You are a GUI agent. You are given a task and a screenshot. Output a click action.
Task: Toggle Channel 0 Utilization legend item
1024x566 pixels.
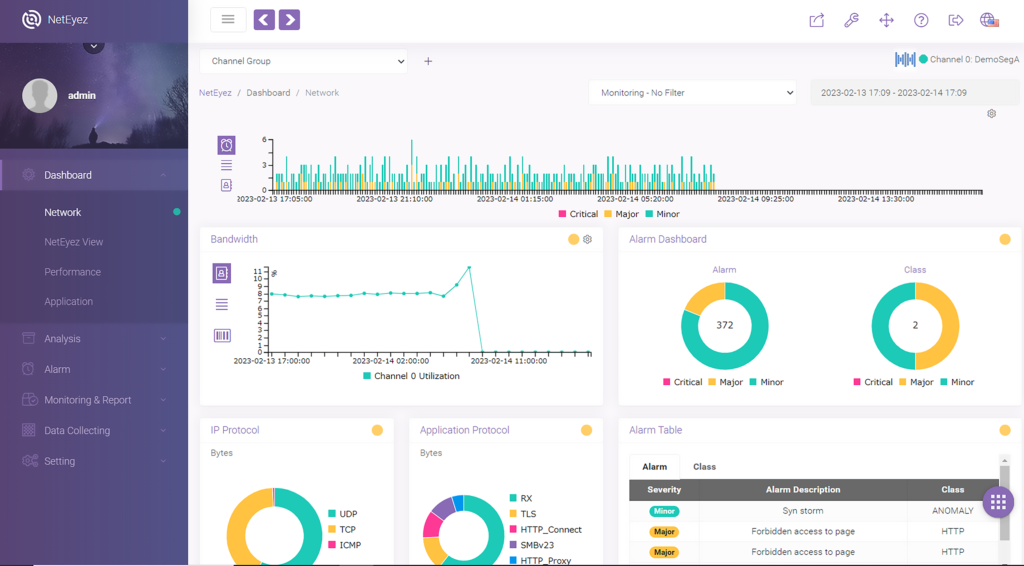411,376
